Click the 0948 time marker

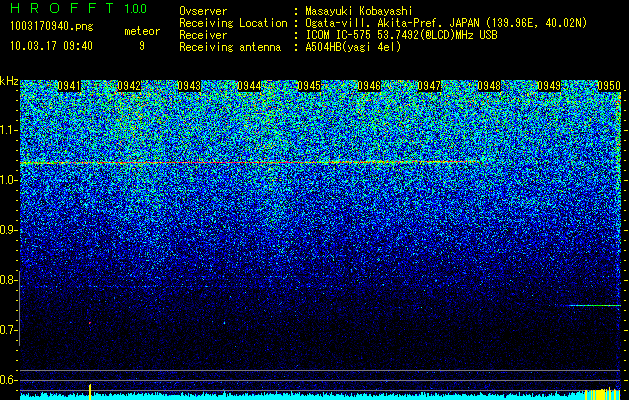click(x=489, y=86)
